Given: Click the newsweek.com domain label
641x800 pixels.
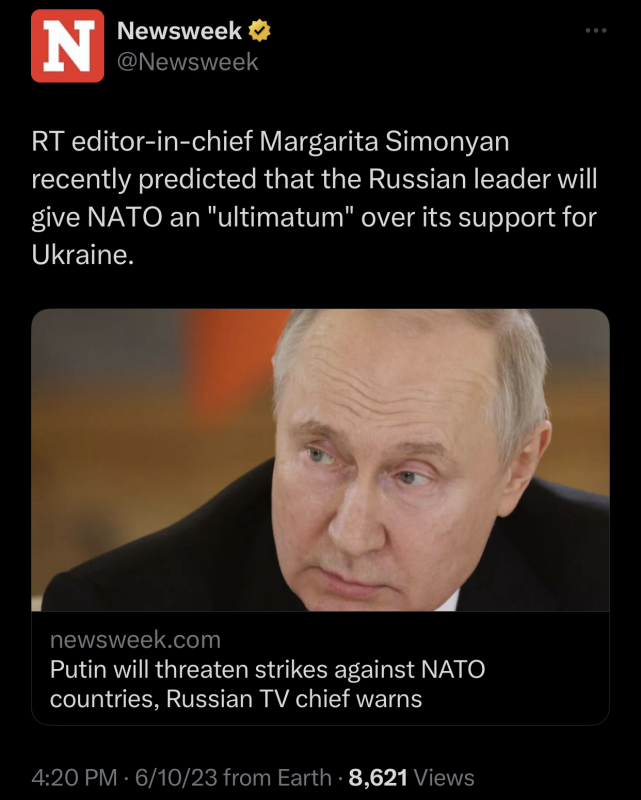Looking at the screenshot, I should (135, 639).
